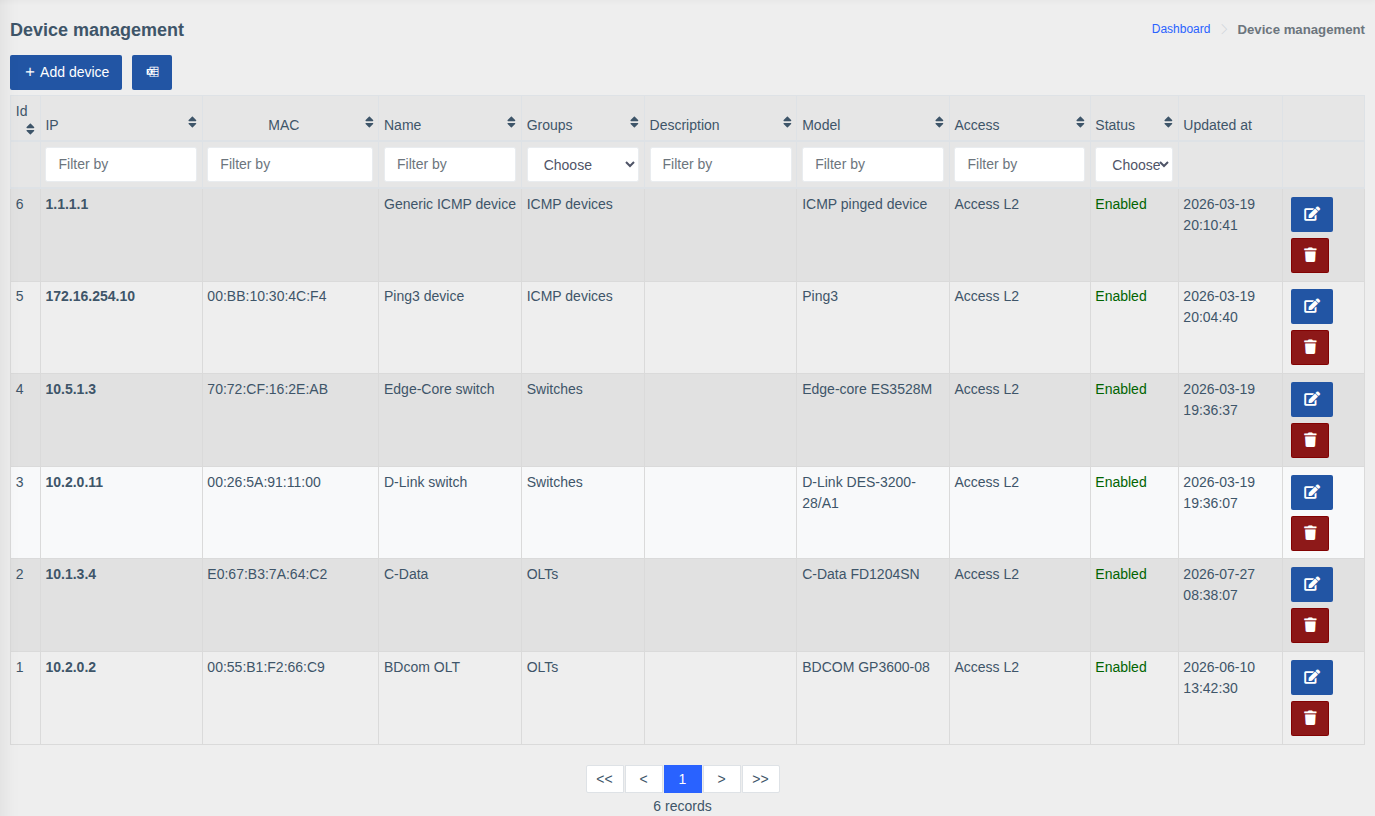Delete the Edge-Core switch entry
This screenshot has height=816, width=1375.
click(1310, 440)
